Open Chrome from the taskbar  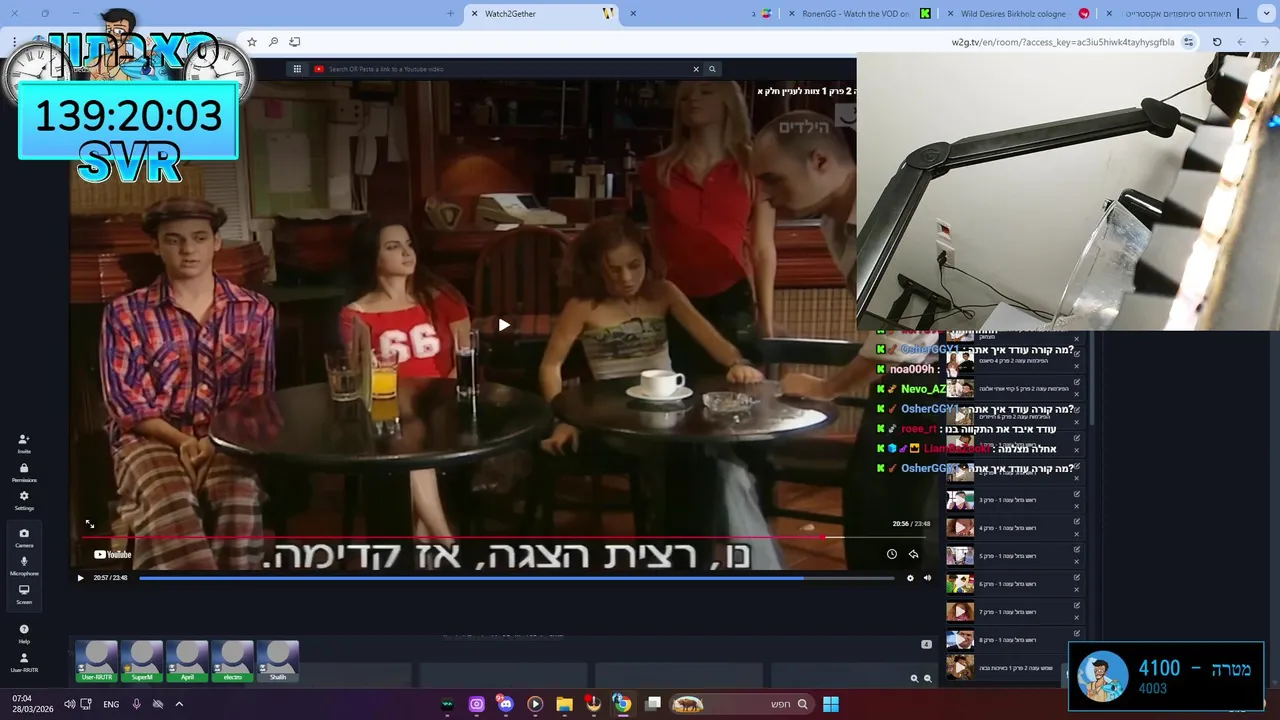coord(622,704)
